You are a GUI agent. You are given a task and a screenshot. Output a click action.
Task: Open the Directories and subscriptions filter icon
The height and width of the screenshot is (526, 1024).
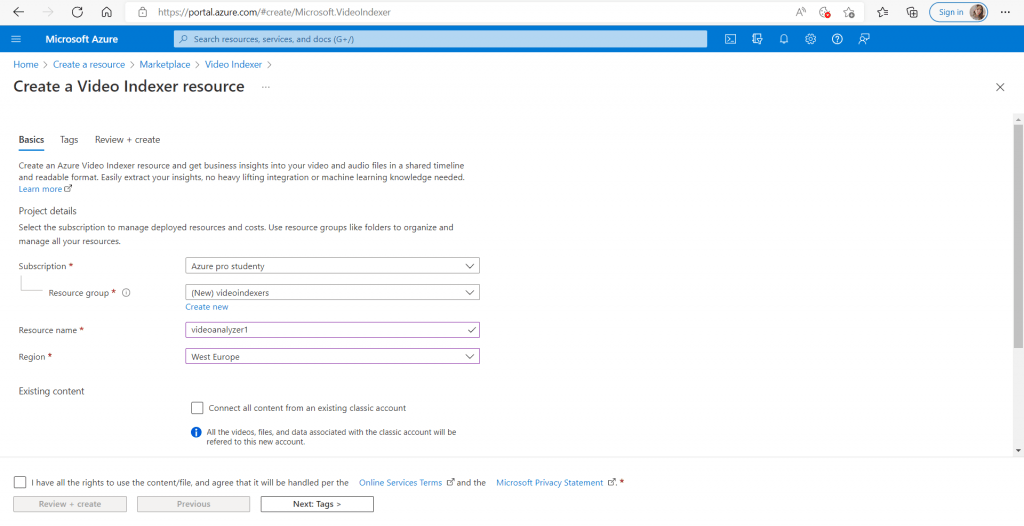757,39
